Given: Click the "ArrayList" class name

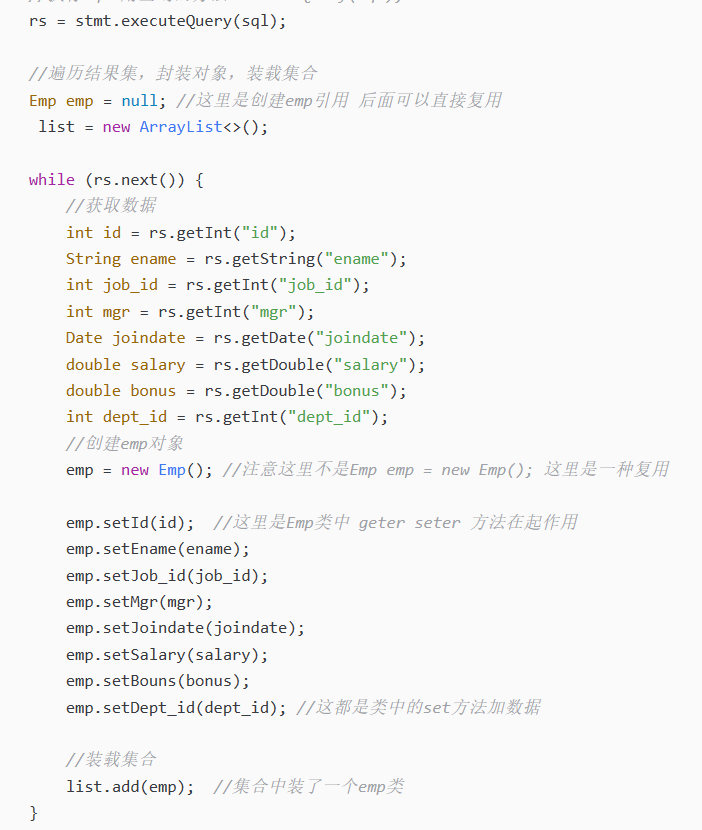Looking at the screenshot, I should point(181,127).
